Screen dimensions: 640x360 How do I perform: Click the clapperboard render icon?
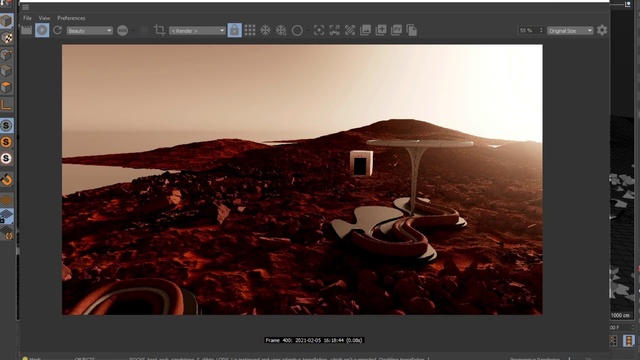click(x=27, y=30)
